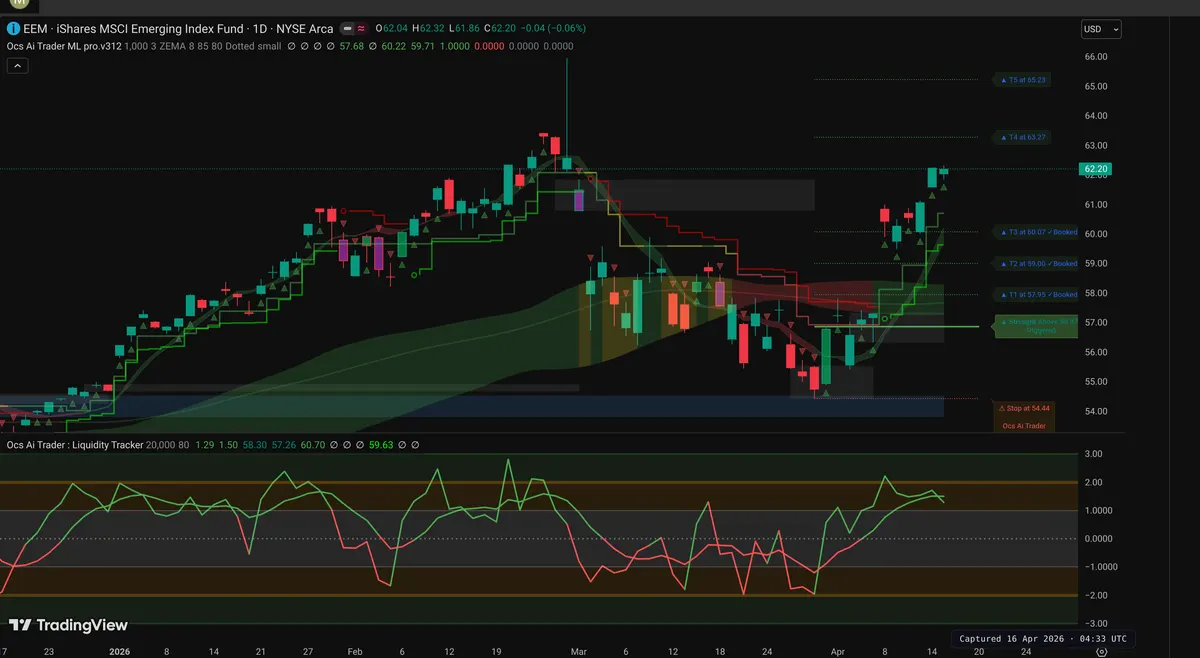The image size is (1200, 658).
Task: Click the 3.00 level on the oscillator scale
Action: [1095, 454]
